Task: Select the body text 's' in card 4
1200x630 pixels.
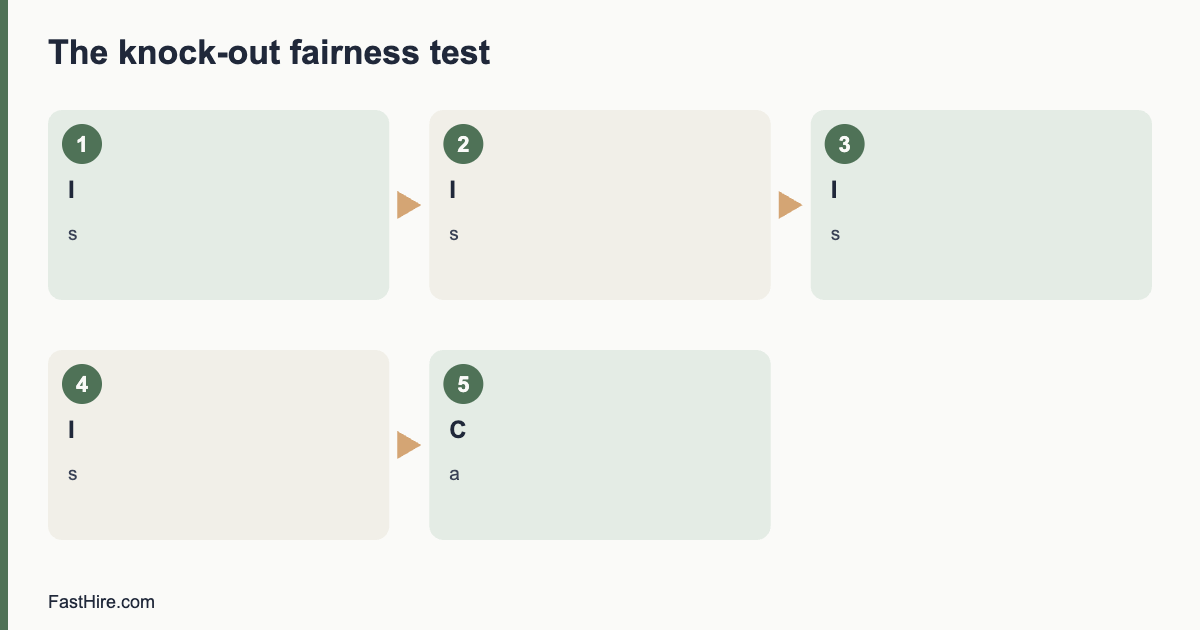Action: 72,474
